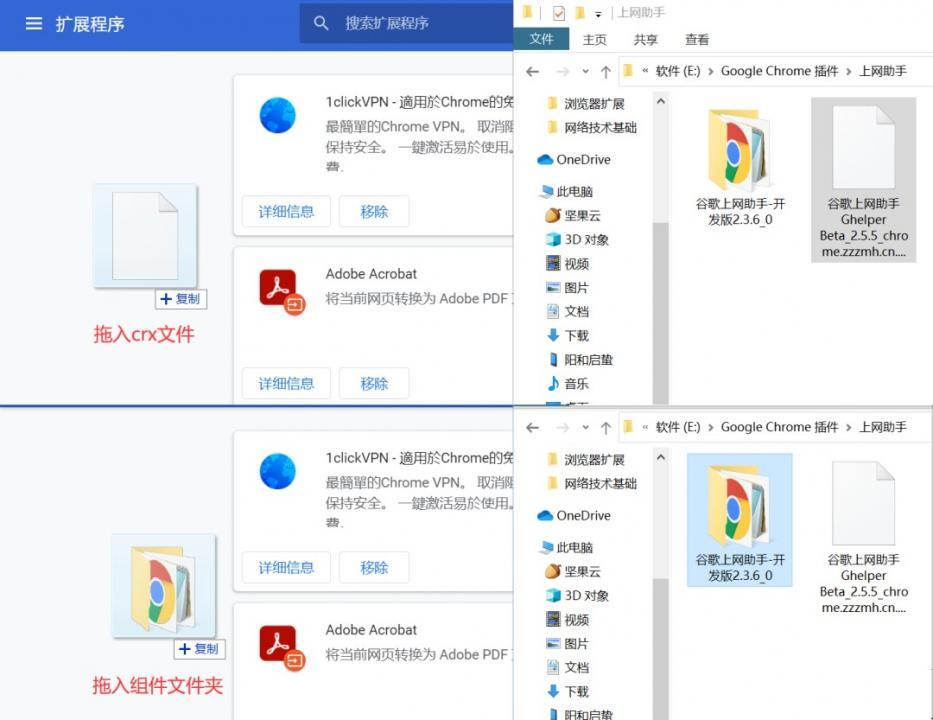
Task: Open 视频 in the lower Explorer tree
Action: pos(568,619)
